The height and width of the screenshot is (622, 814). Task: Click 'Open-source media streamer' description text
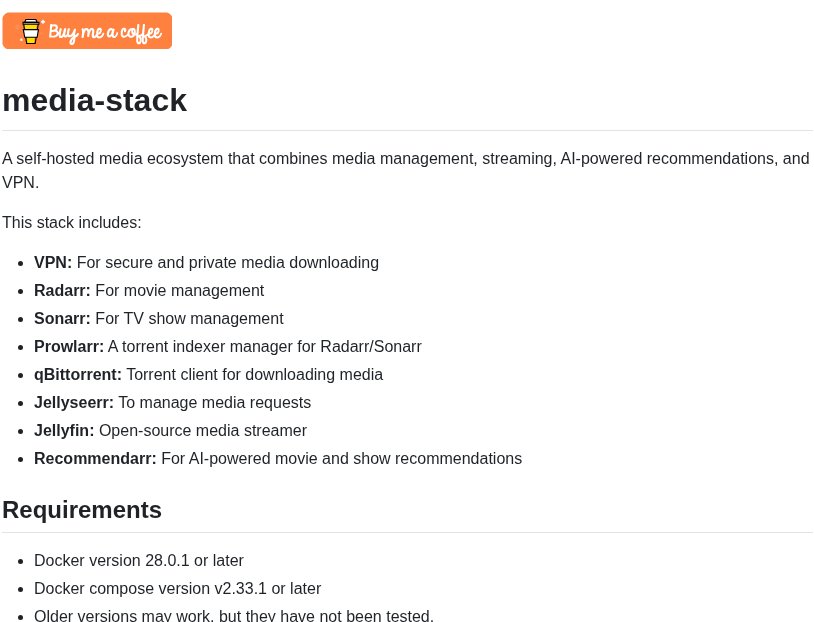pyautogui.click(x=203, y=431)
